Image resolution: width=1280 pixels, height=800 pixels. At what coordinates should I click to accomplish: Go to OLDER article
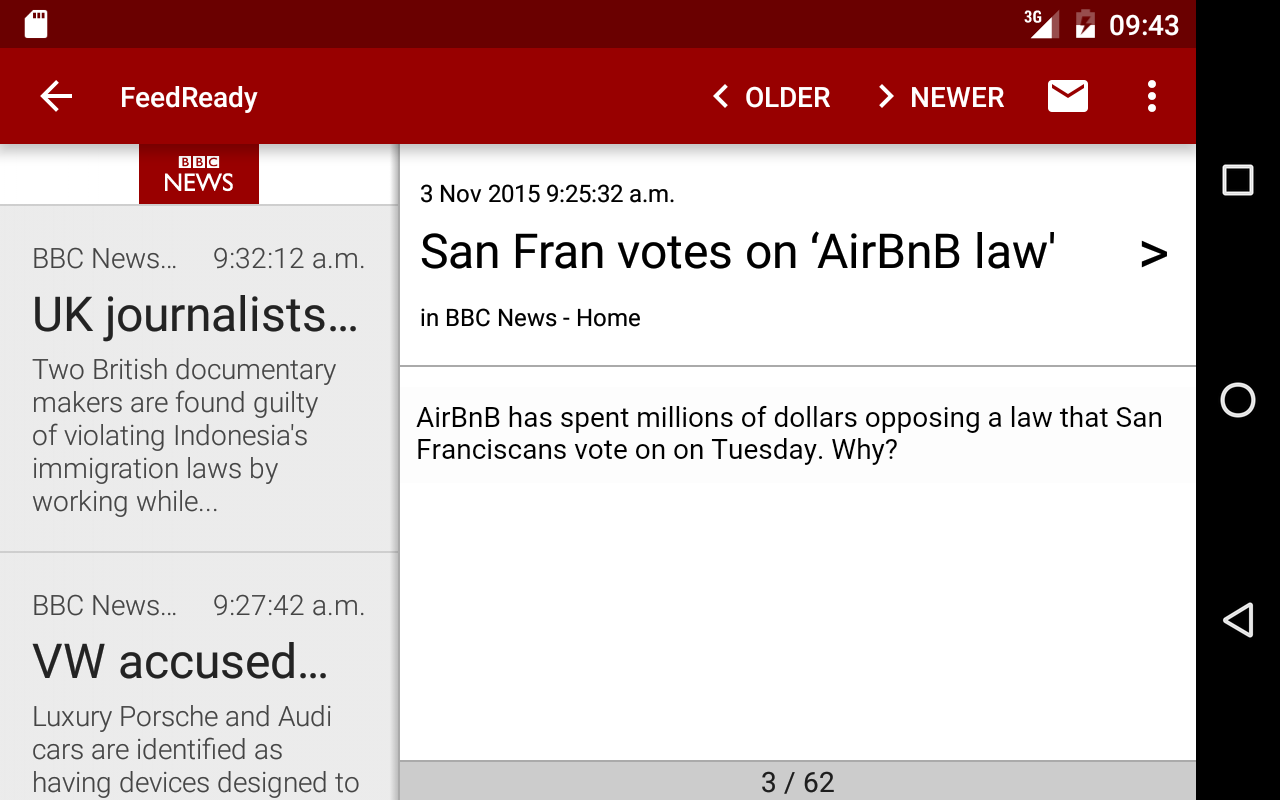pos(771,97)
